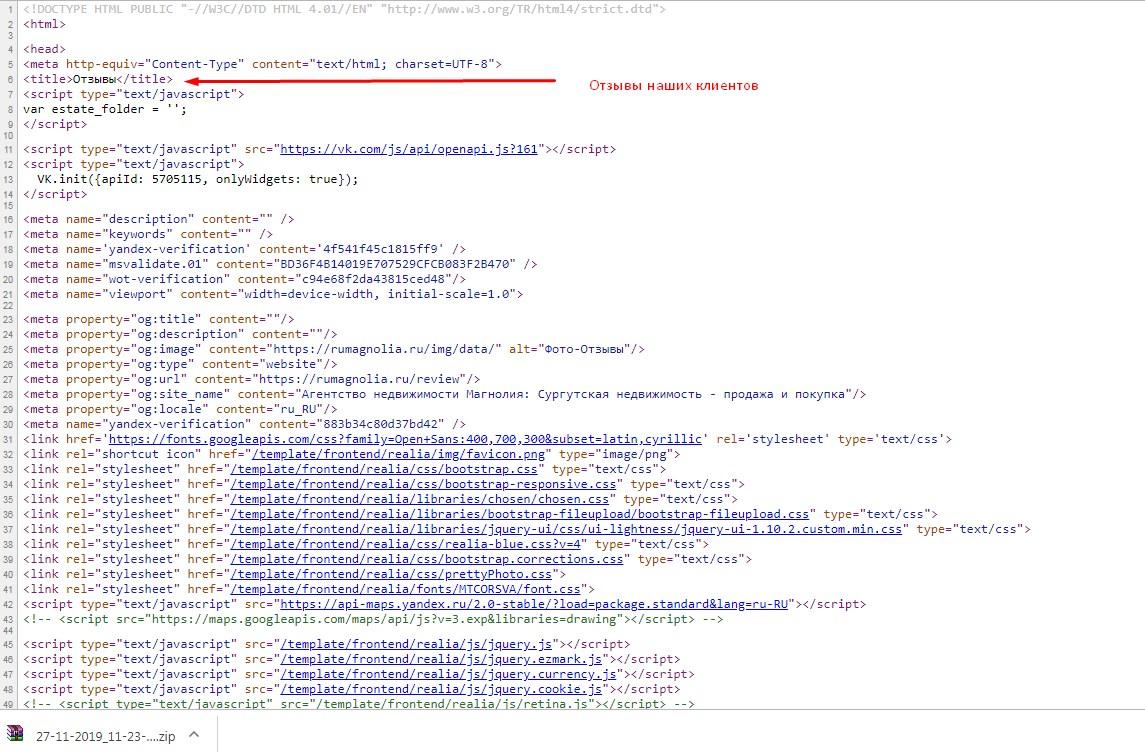Screen dimensions: 1145x752
Task: Click the og:site_name Агентство недвижимости line
Action: pyautogui.click(x=445, y=394)
